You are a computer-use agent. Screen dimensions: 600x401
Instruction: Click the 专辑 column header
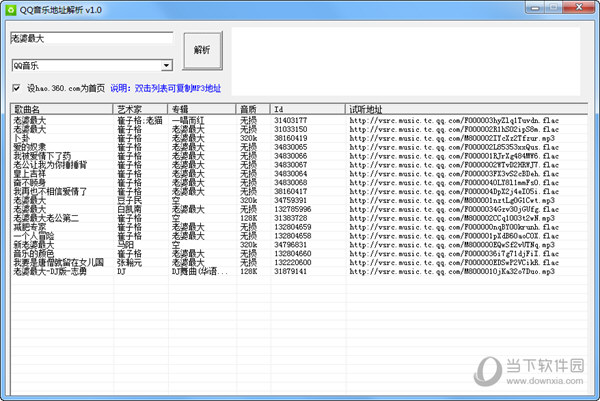(x=202, y=109)
